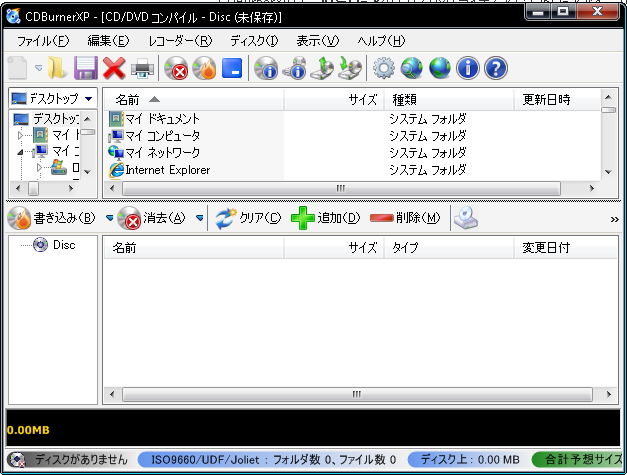Image resolution: width=627 pixels, height=475 pixels.
Task: Expand the drive node under マイ コンピュータ
Action: [39, 168]
